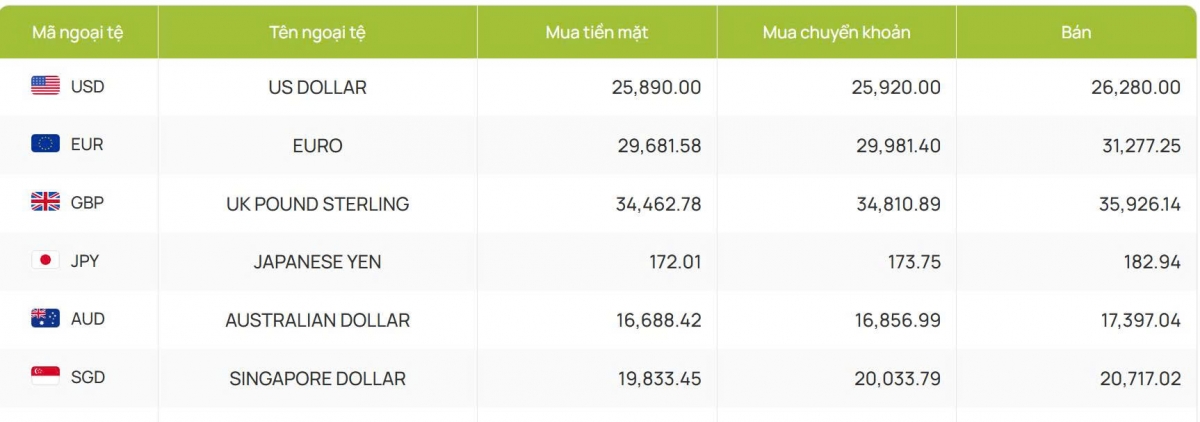The height and width of the screenshot is (422, 1200).
Task: Click the European Union flag icon
Action: pos(46,144)
